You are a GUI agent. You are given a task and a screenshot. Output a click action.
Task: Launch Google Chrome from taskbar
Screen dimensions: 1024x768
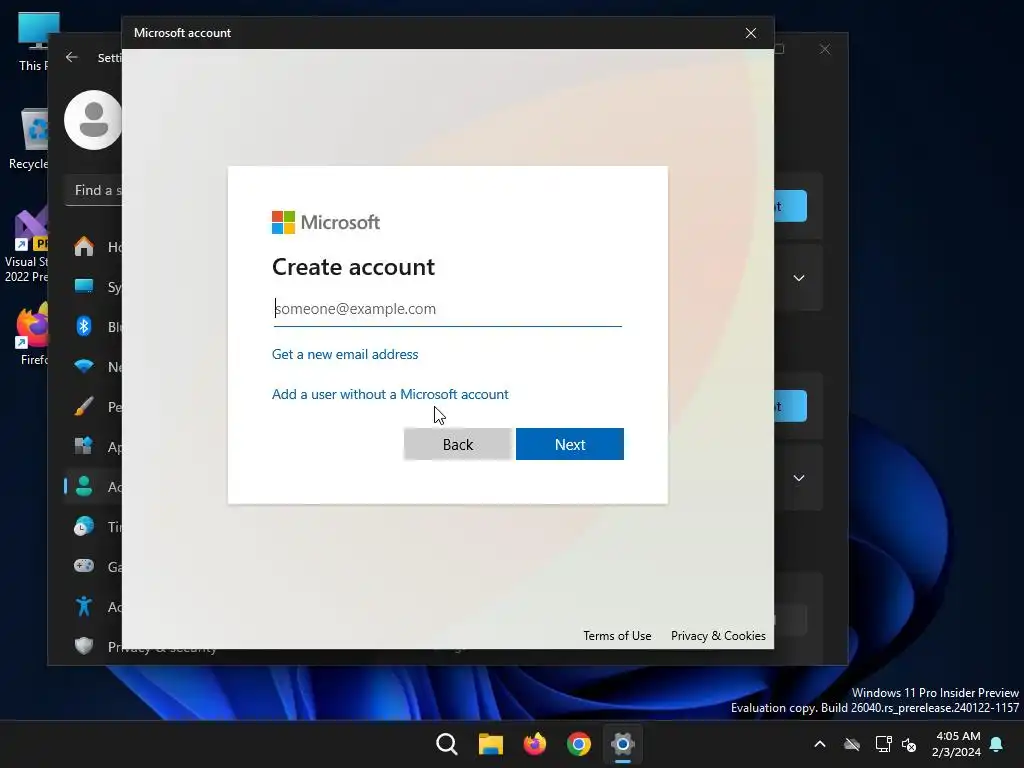tap(579, 744)
